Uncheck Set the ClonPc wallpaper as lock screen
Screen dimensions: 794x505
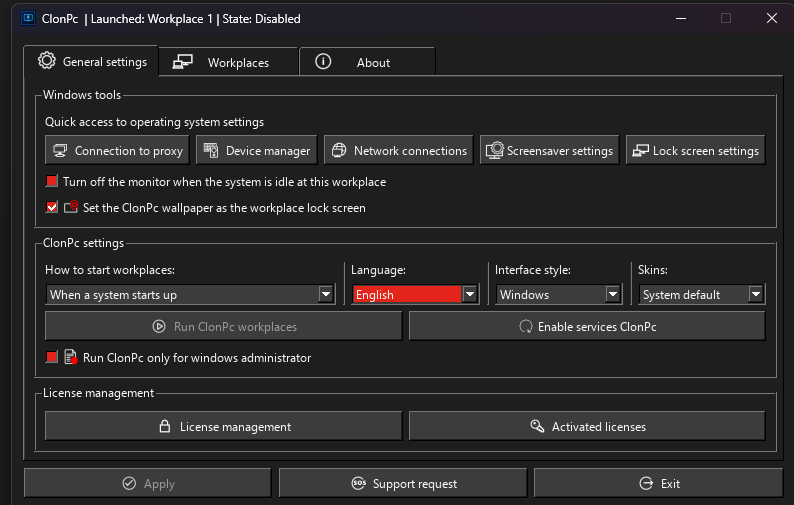coord(52,207)
